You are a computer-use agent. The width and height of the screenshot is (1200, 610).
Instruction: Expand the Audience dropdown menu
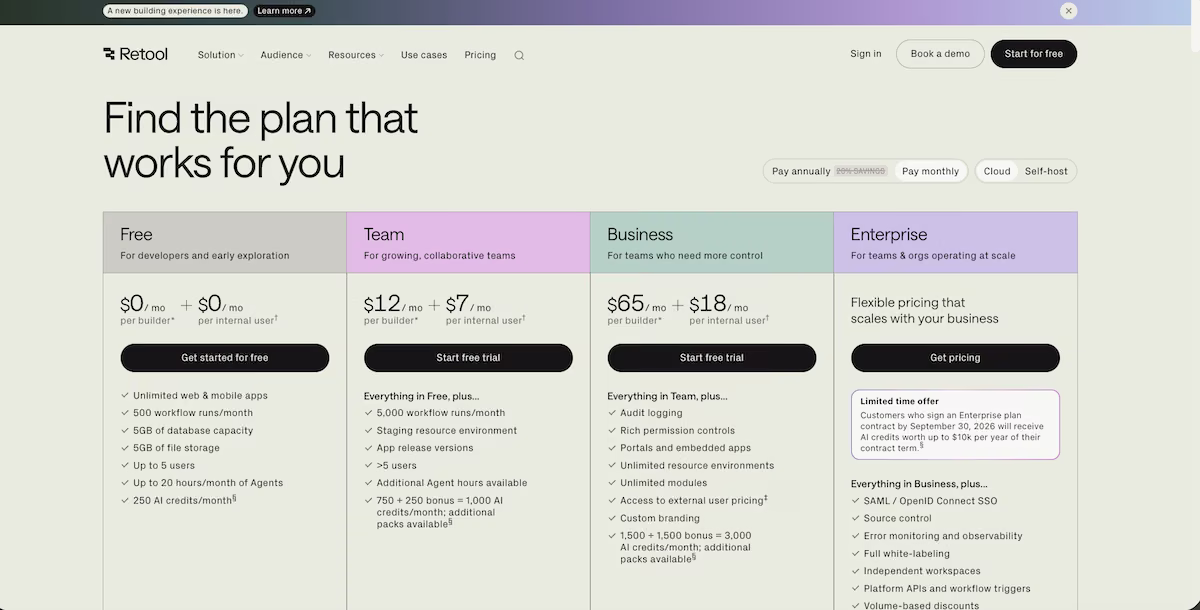[286, 55]
